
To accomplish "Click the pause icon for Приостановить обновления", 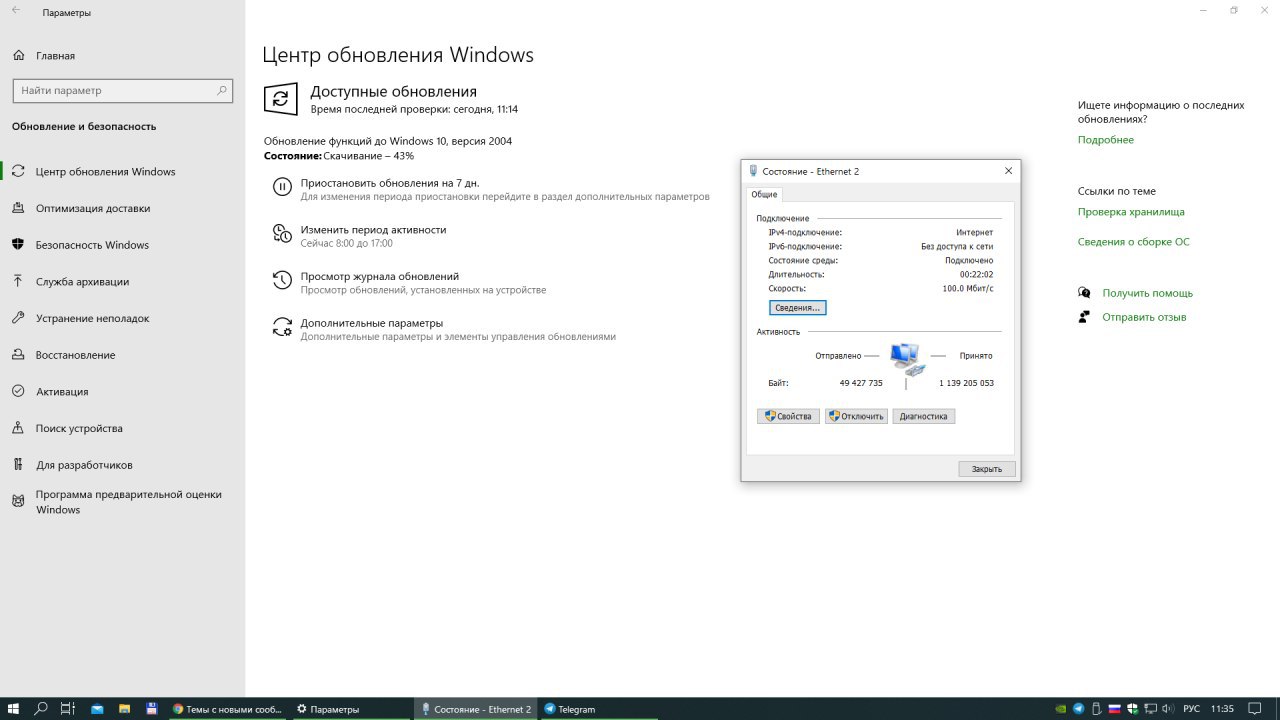I will (x=282, y=186).
